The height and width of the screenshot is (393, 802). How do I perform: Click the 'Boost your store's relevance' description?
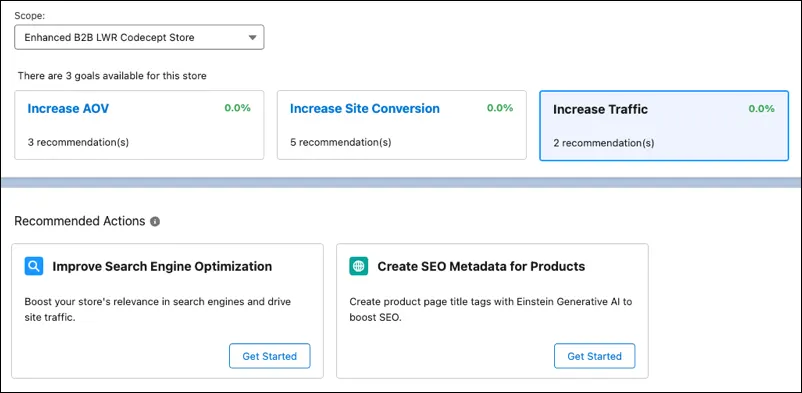pos(158,310)
